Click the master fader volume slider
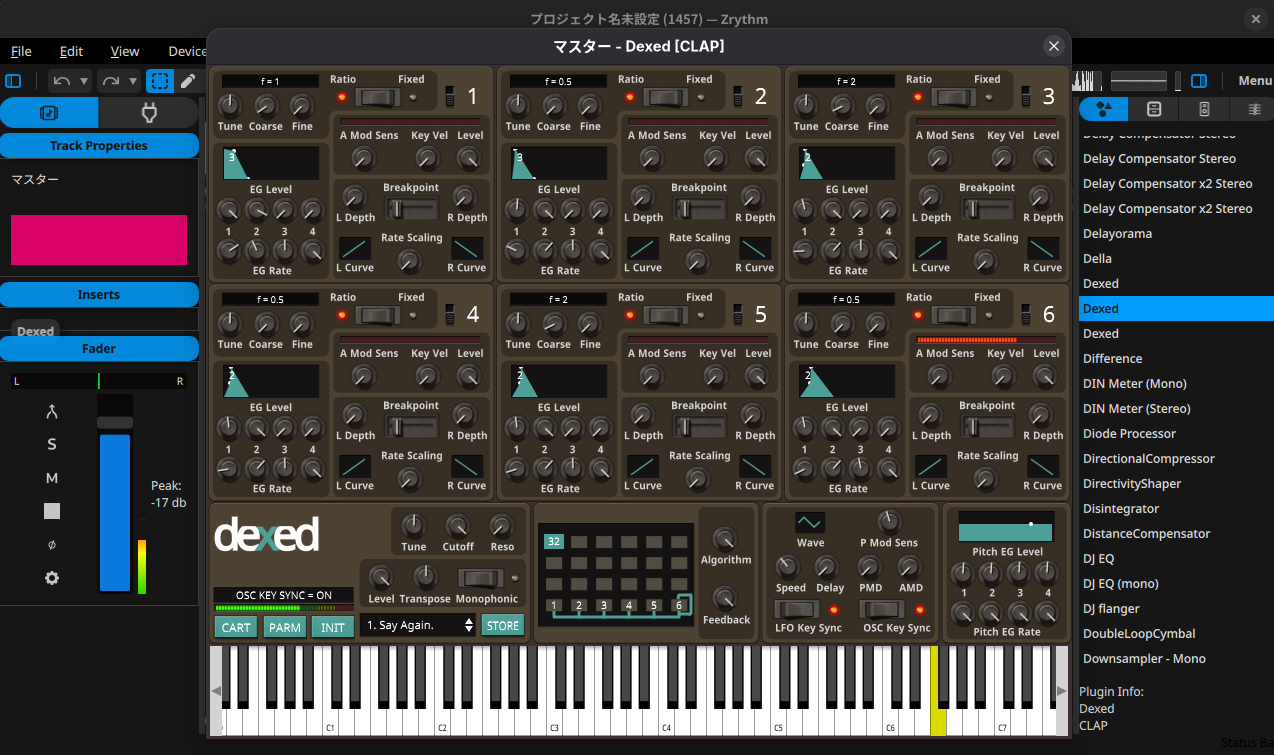Screen dimensions: 1274x755 coord(115,493)
